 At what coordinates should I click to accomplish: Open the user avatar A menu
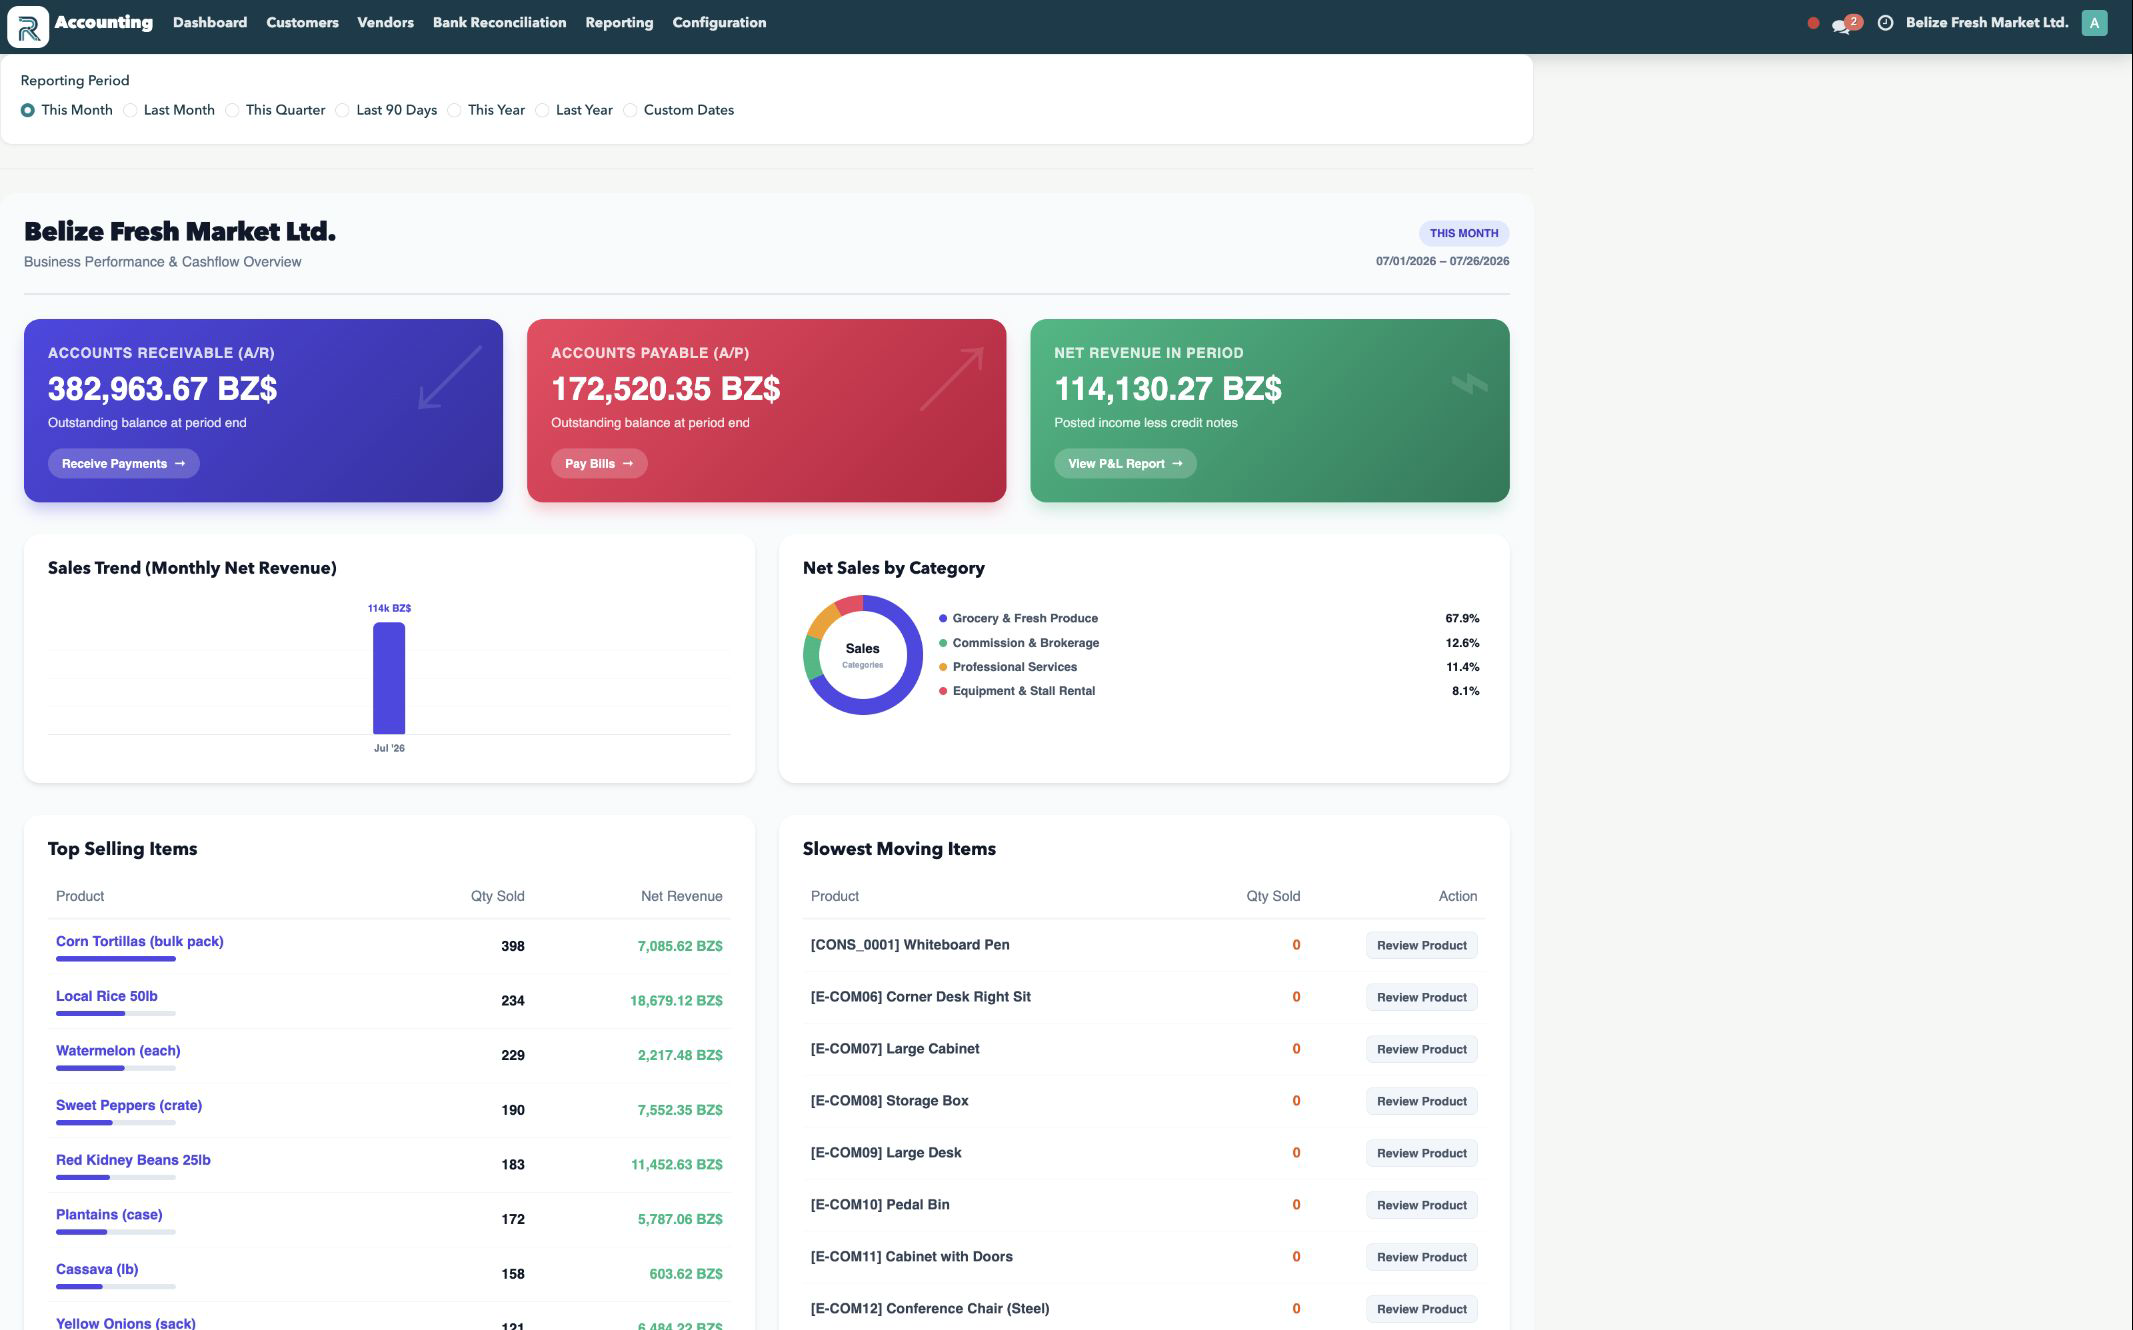pyautogui.click(x=2094, y=23)
